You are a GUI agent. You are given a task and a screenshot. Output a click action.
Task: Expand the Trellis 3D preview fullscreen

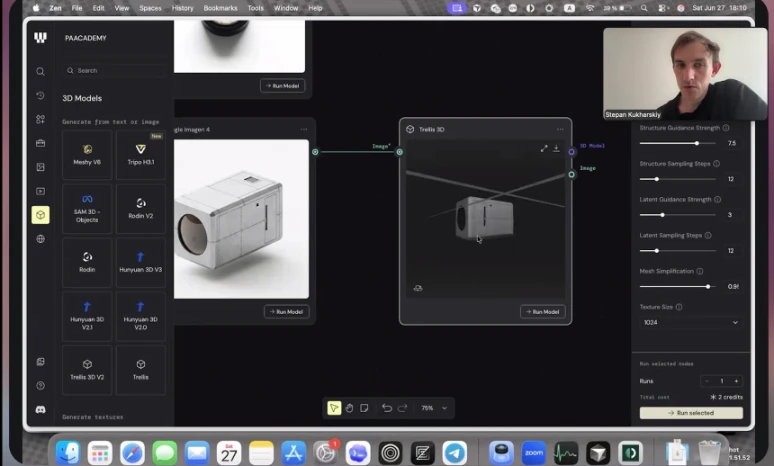point(544,148)
